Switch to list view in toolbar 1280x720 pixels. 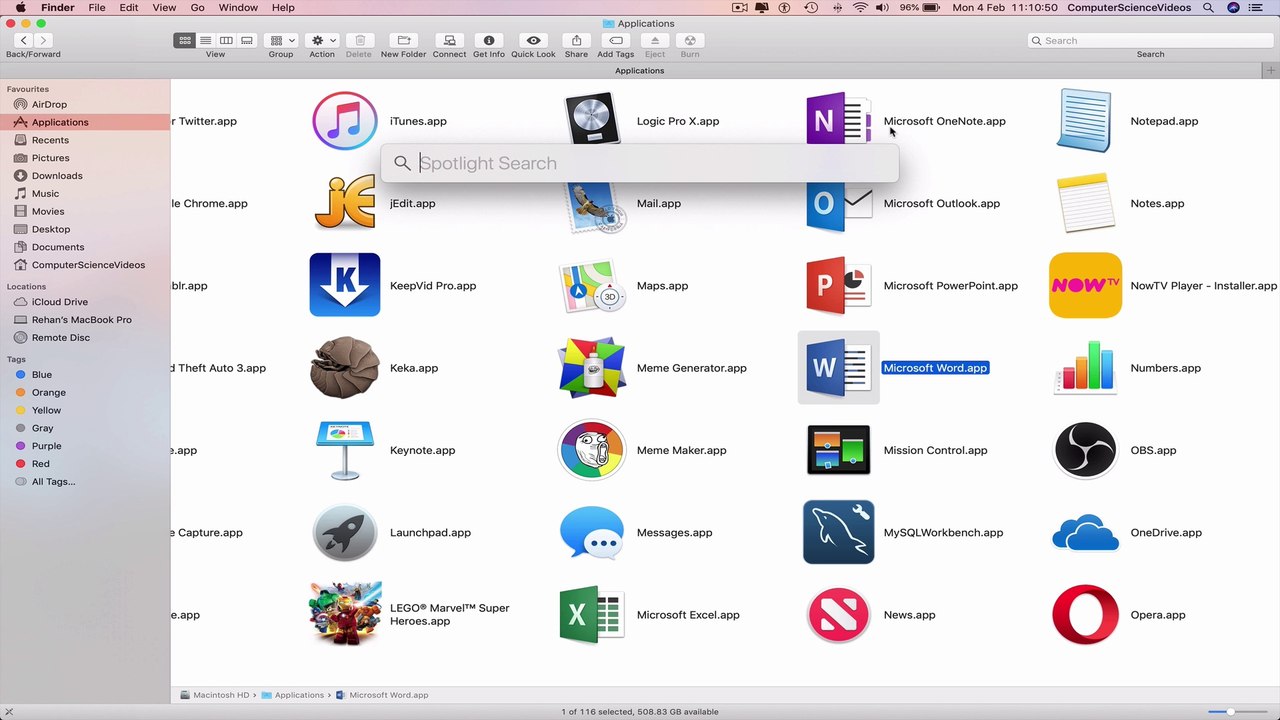pos(205,40)
